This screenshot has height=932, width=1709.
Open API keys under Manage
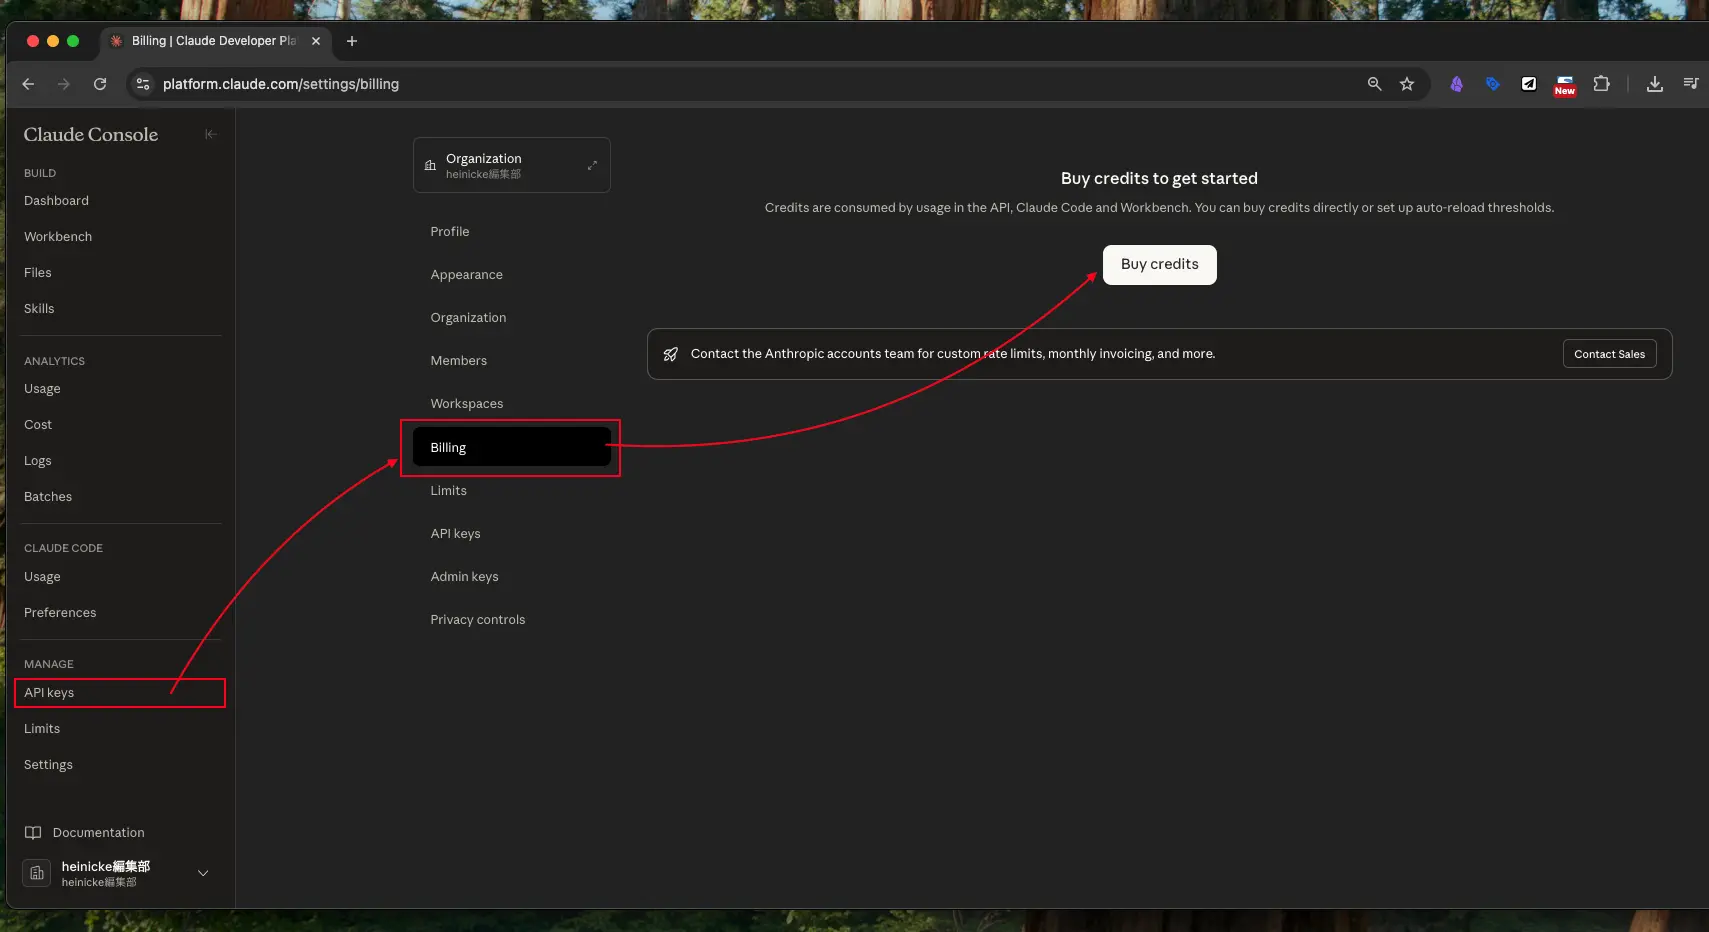coord(49,693)
